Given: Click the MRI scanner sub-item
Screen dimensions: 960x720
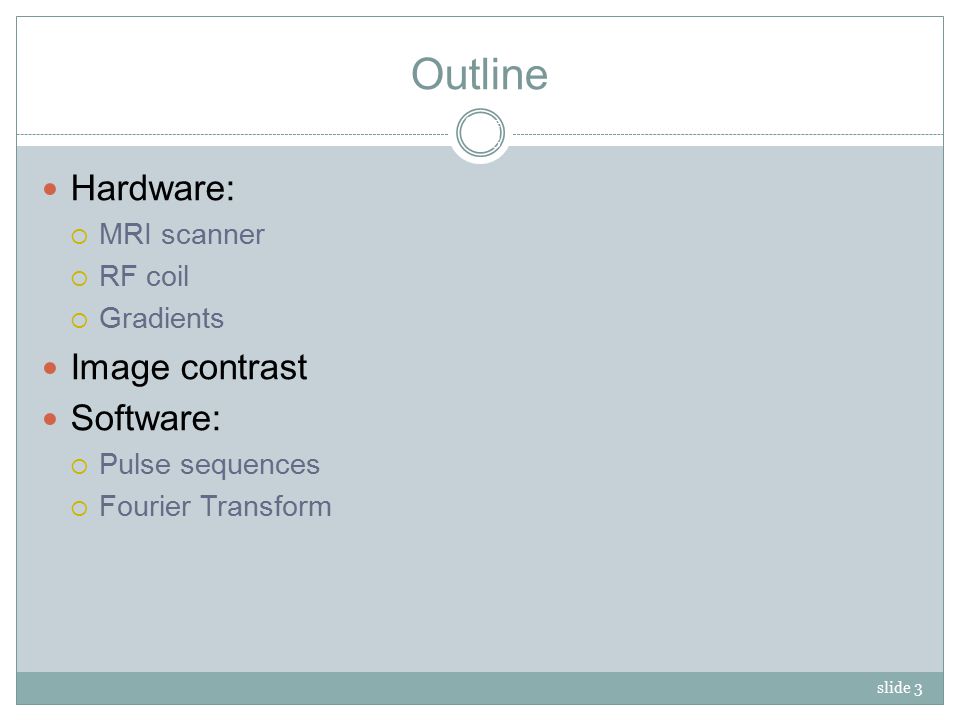Looking at the screenshot, I should [182, 234].
